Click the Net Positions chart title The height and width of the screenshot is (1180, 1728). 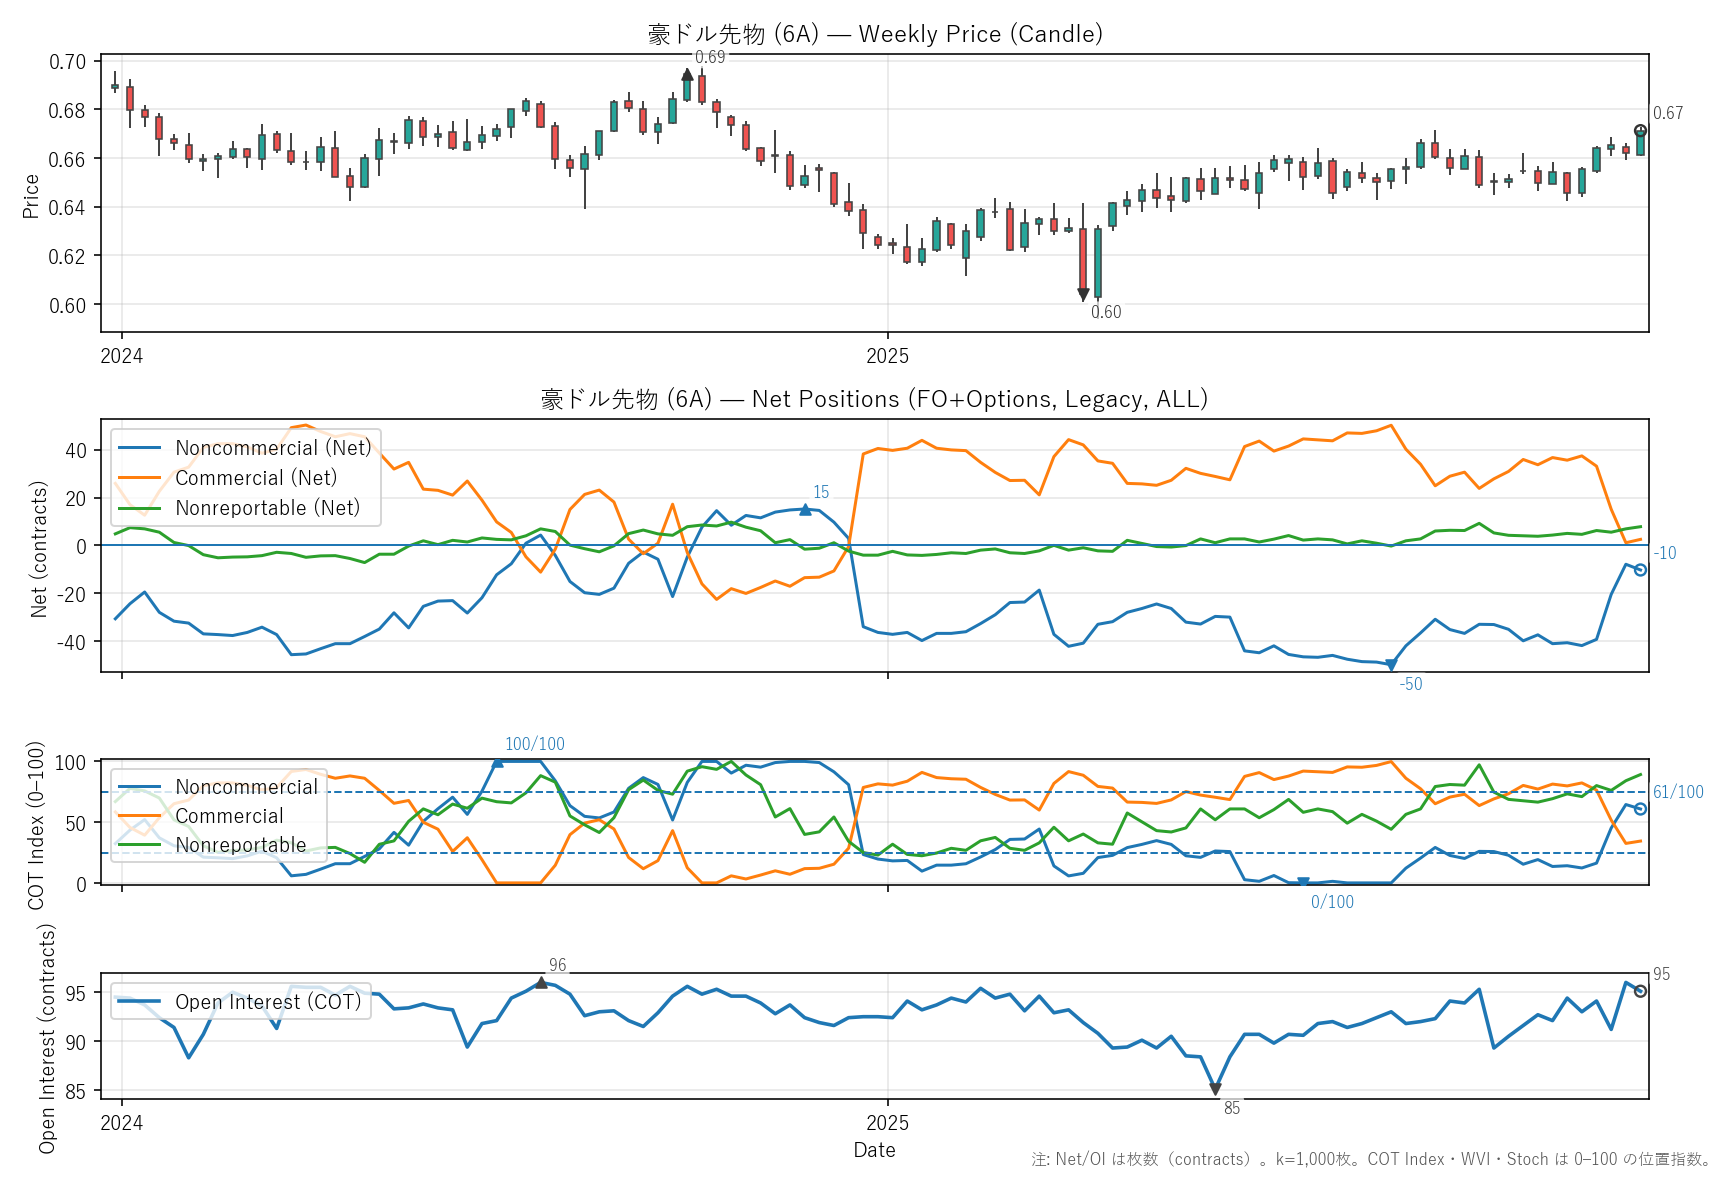[x=875, y=399]
